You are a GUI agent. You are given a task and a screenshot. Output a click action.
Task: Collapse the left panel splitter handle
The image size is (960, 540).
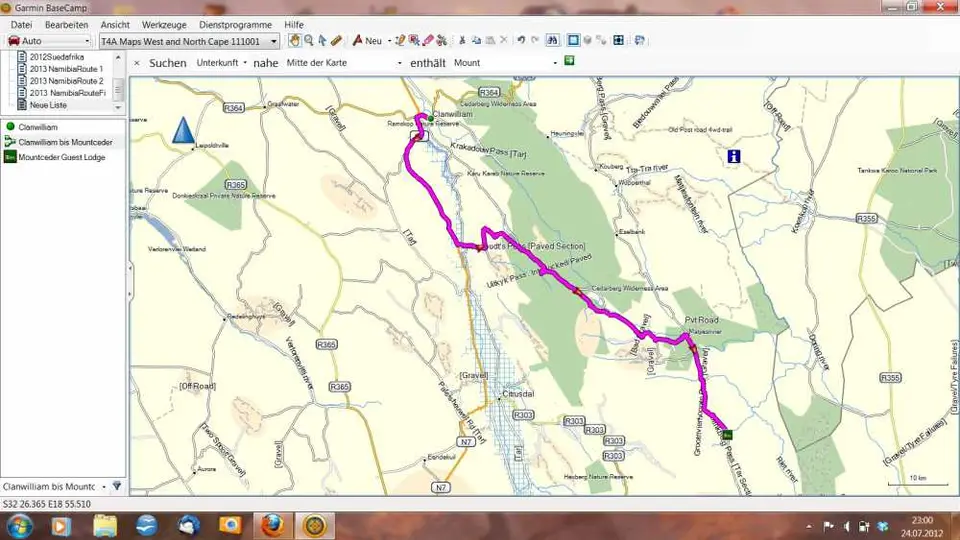pos(129,282)
